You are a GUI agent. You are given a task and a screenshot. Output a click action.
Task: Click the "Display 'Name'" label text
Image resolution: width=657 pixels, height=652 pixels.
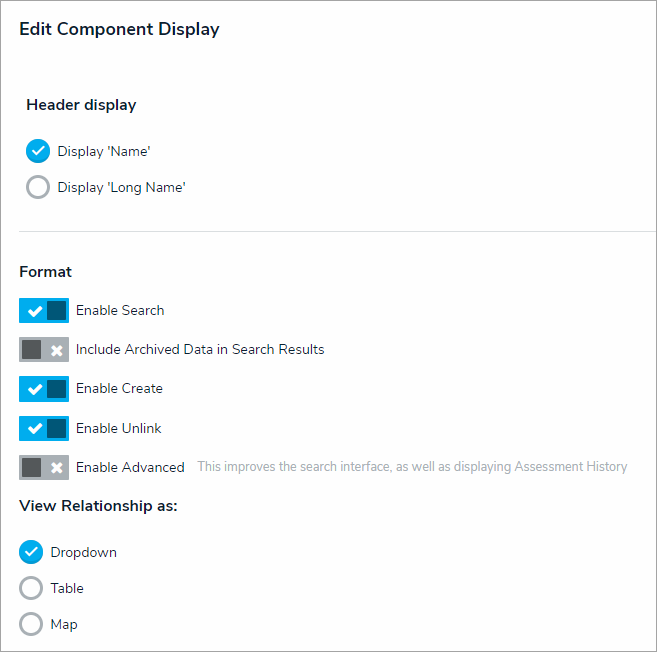click(x=104, y=151)
